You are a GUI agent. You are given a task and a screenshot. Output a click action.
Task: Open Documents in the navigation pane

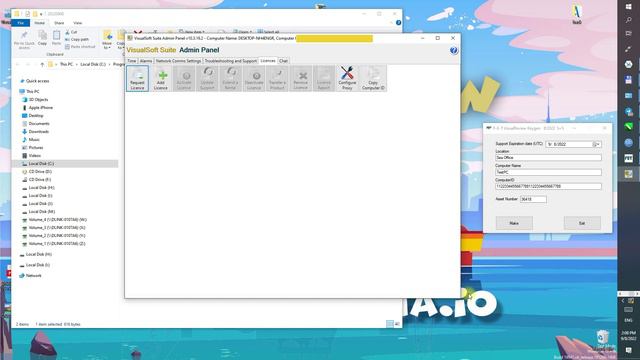(x=39, y=124)
